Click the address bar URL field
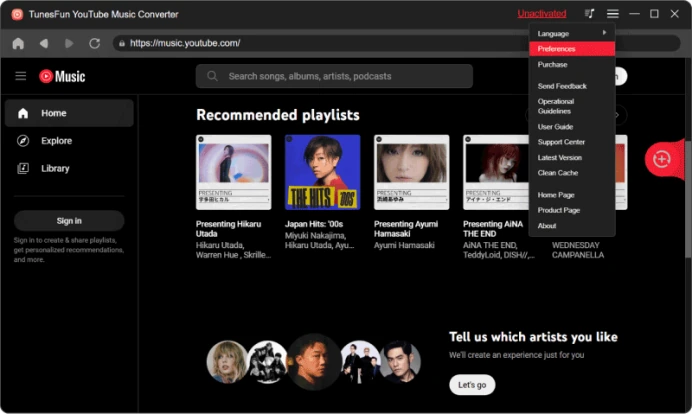The image size is (692, 415). tap(396, 43)
